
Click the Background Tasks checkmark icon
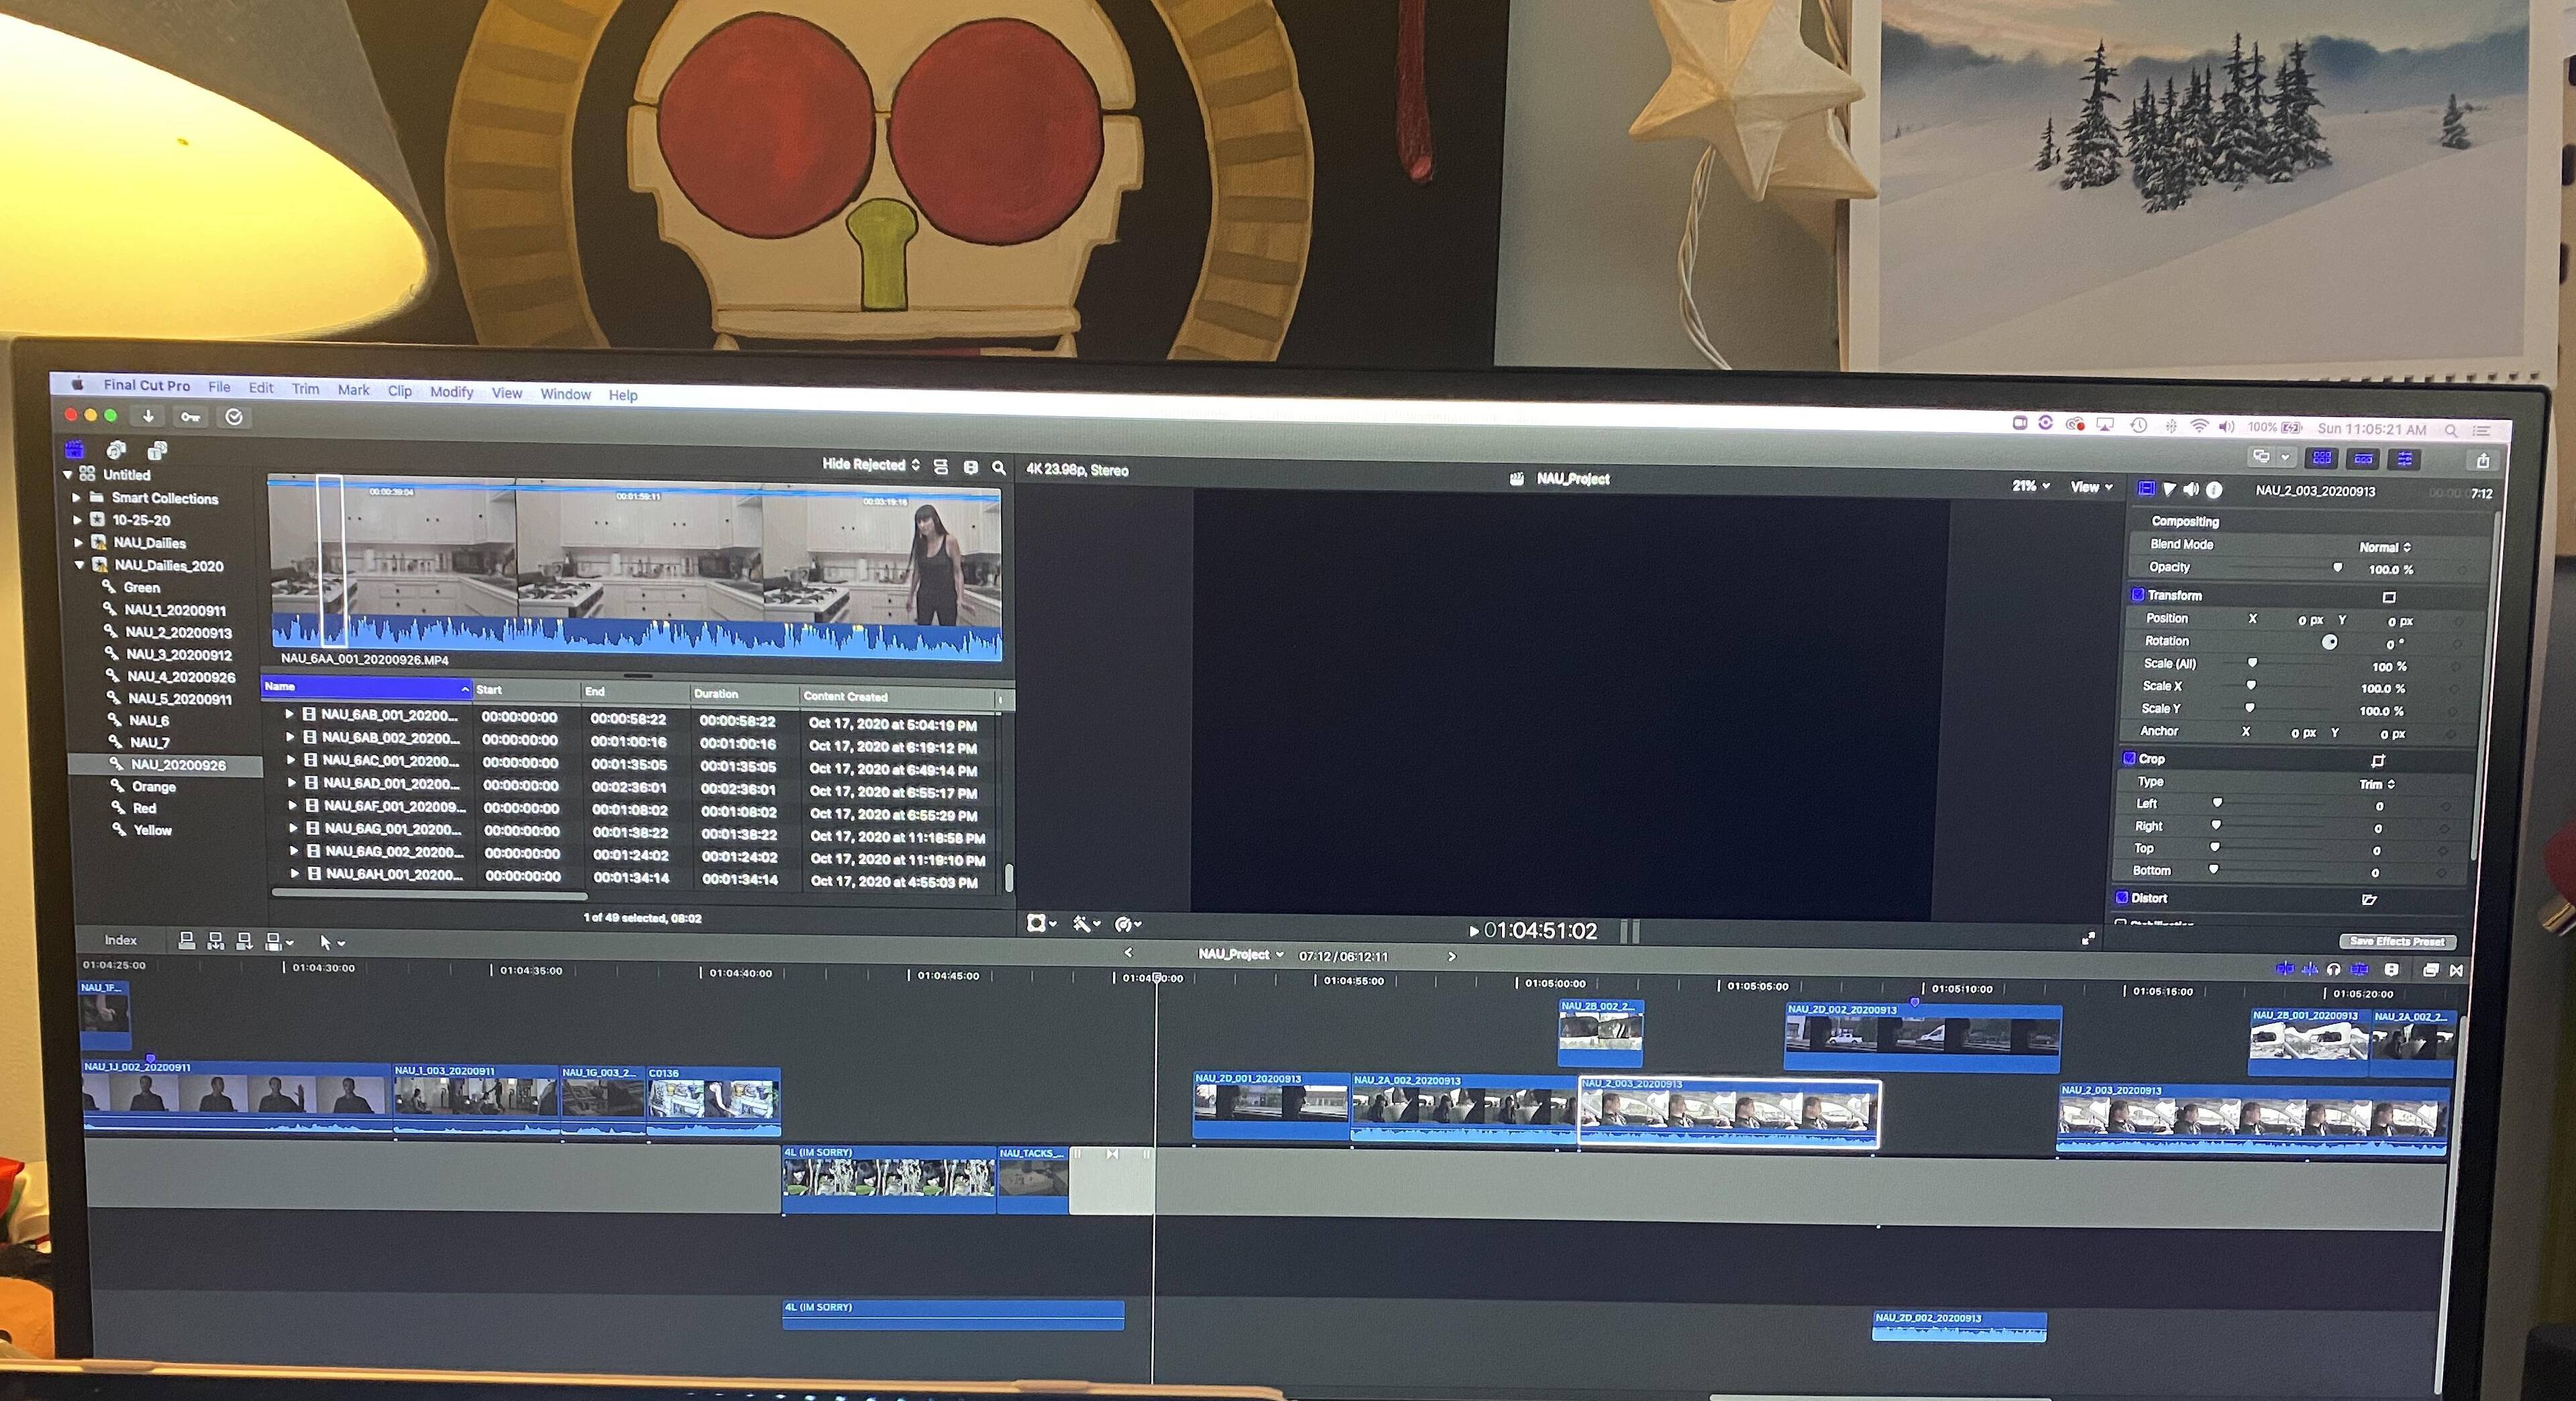coord(234,417)
